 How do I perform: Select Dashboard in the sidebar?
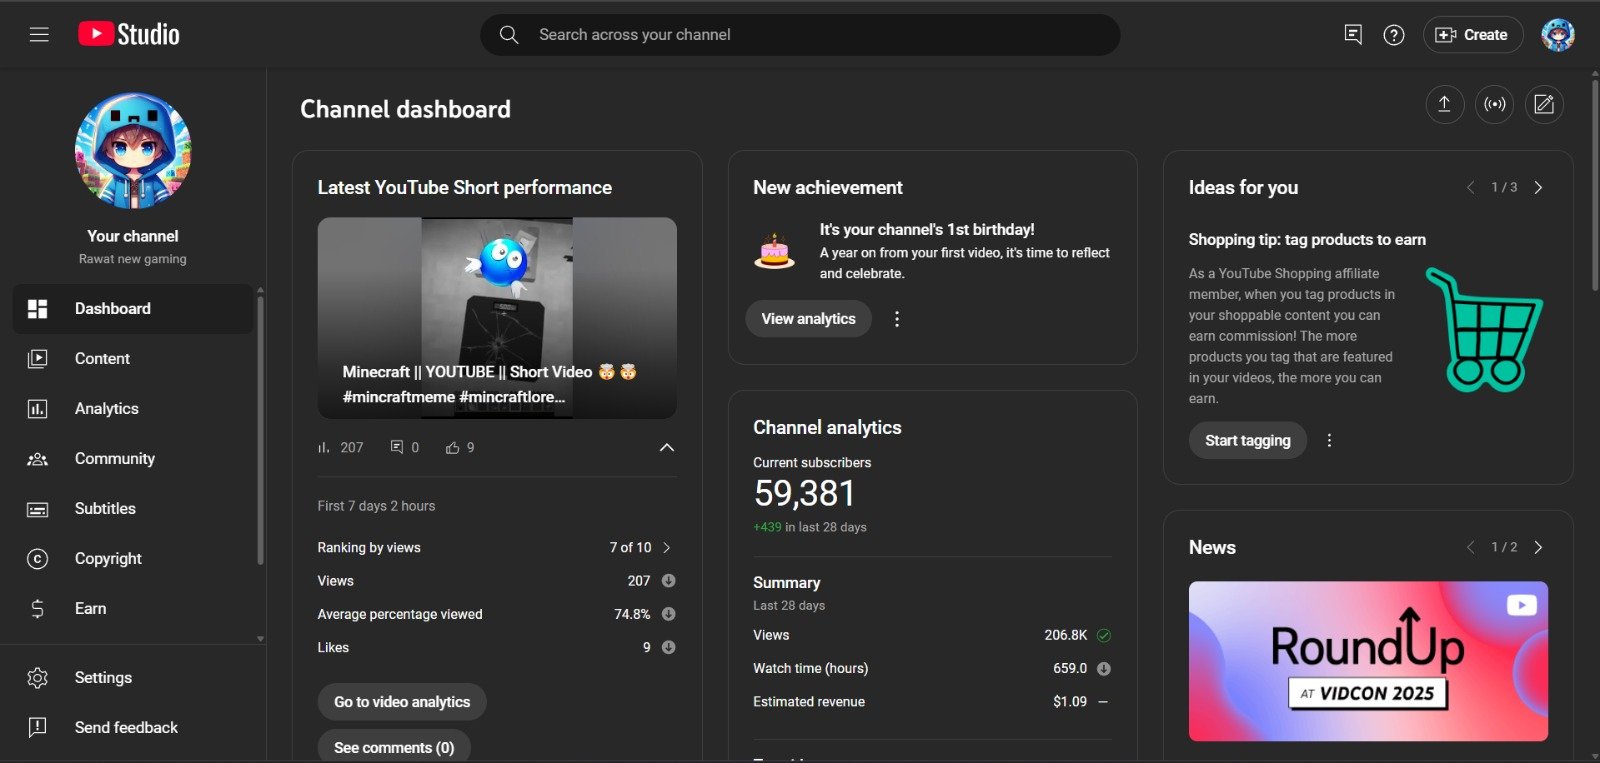pos(133,309)
